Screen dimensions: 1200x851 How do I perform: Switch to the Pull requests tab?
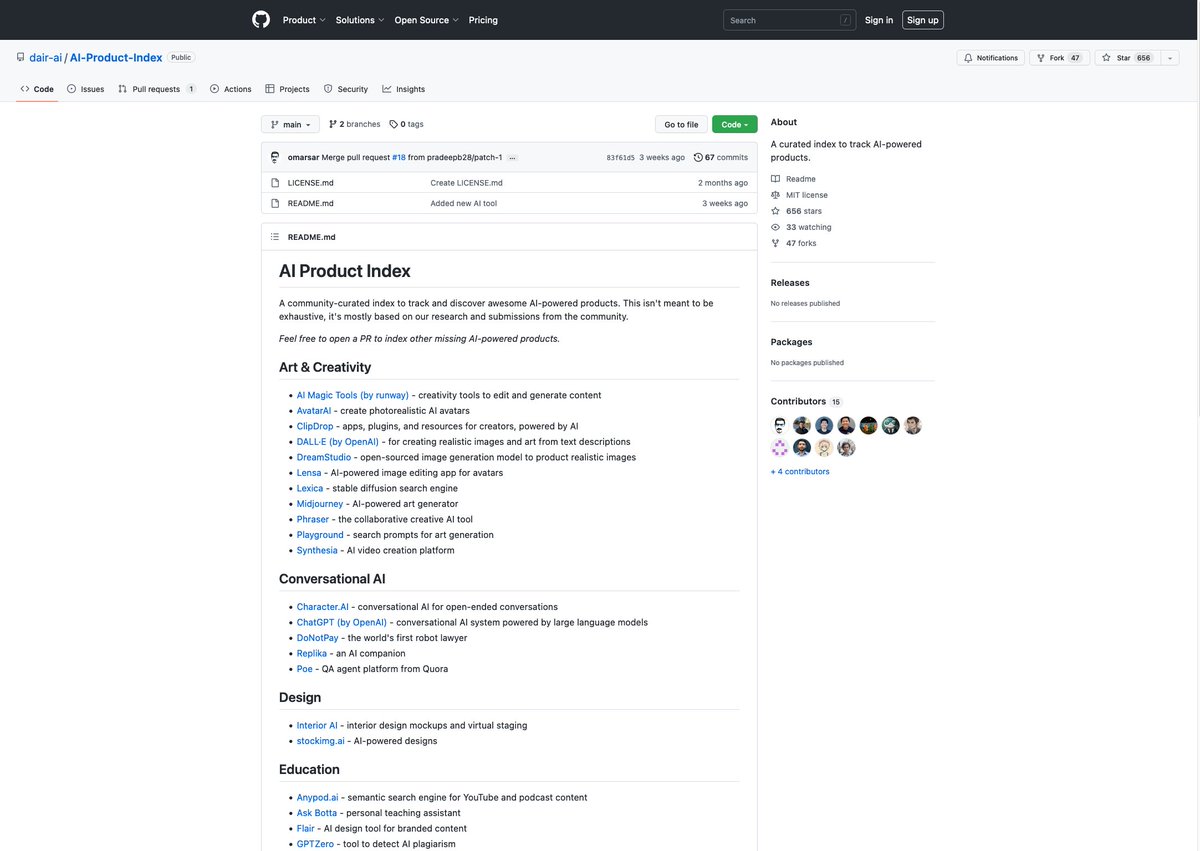pos(156,89)
